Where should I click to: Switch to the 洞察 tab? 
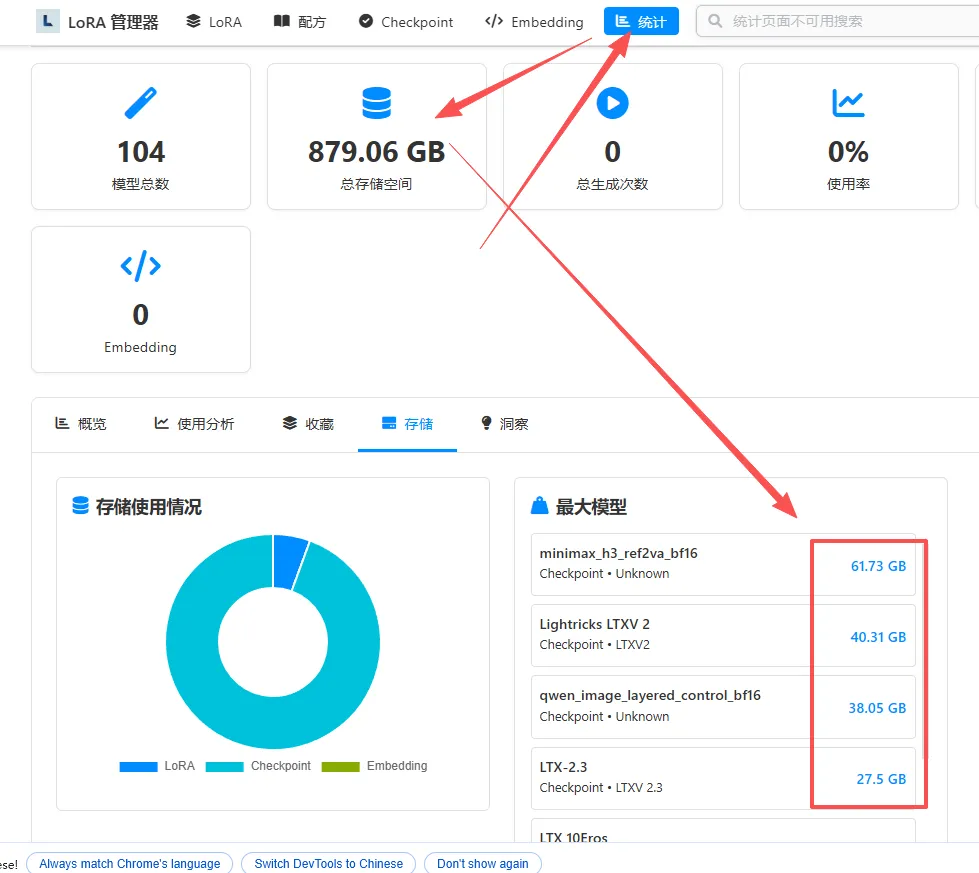click(x=504, y=424)
